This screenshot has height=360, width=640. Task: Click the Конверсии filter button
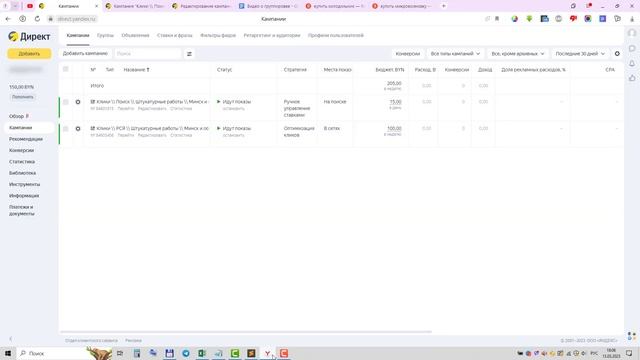407,54
